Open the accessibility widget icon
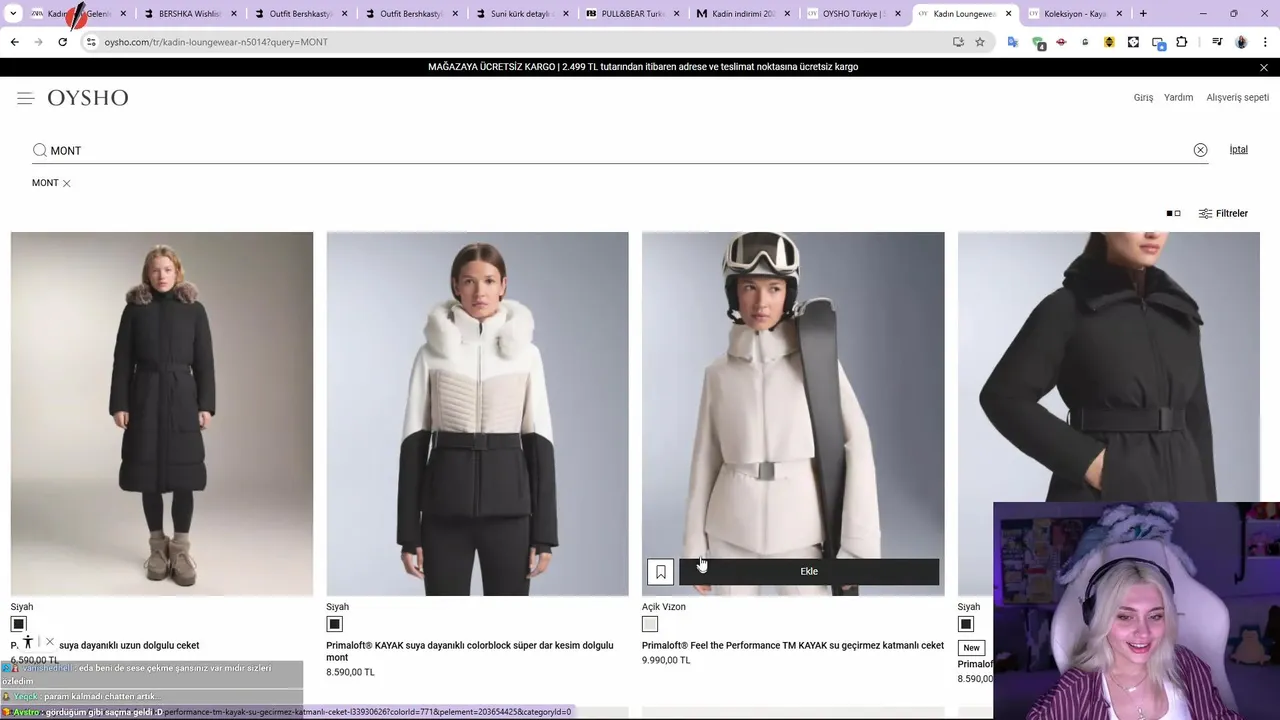Screen dimensions: 1280x720 click(28, 642)
